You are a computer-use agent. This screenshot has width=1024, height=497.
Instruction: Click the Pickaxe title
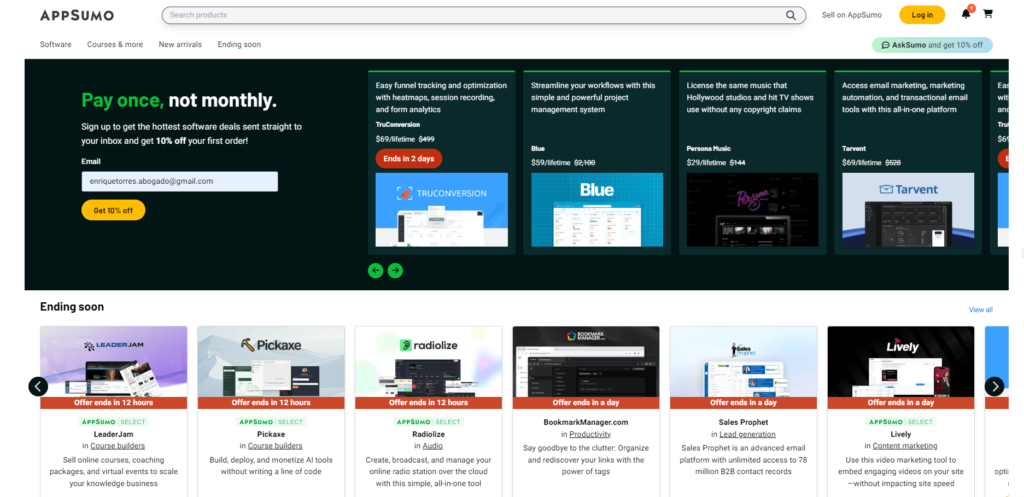271,434
